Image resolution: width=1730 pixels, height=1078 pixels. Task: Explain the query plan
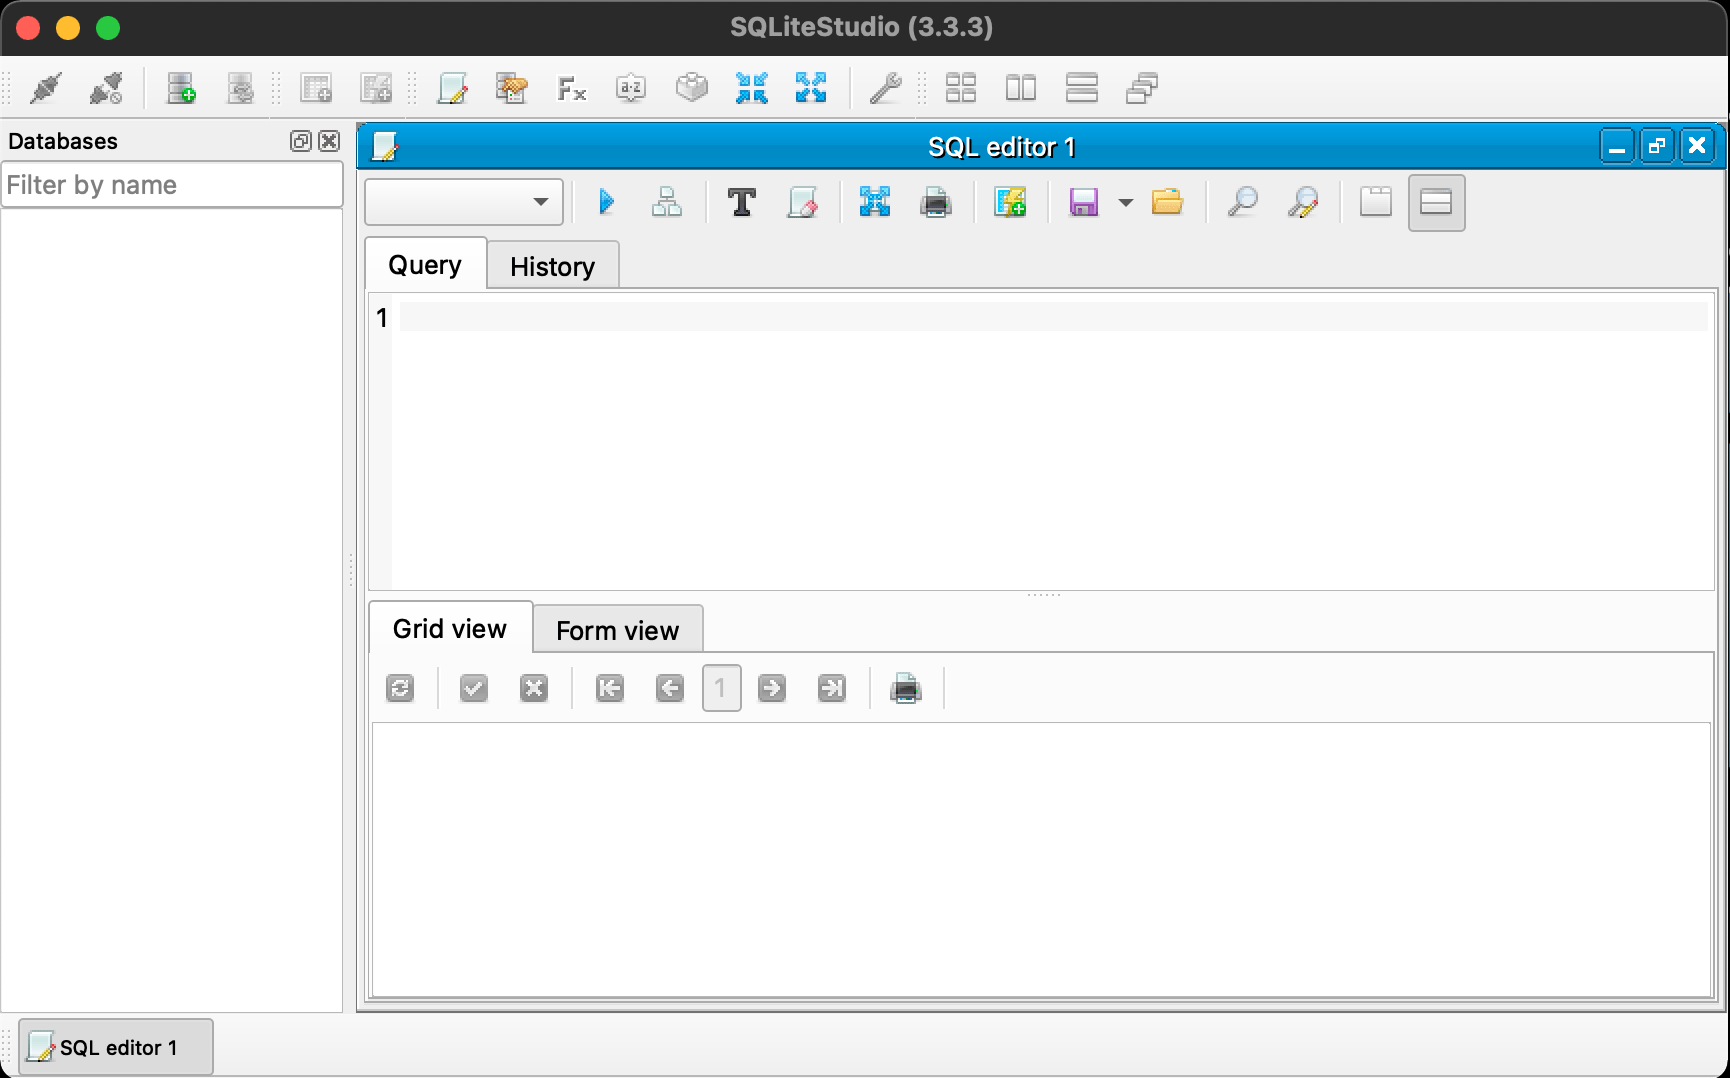tap(667, 202)
